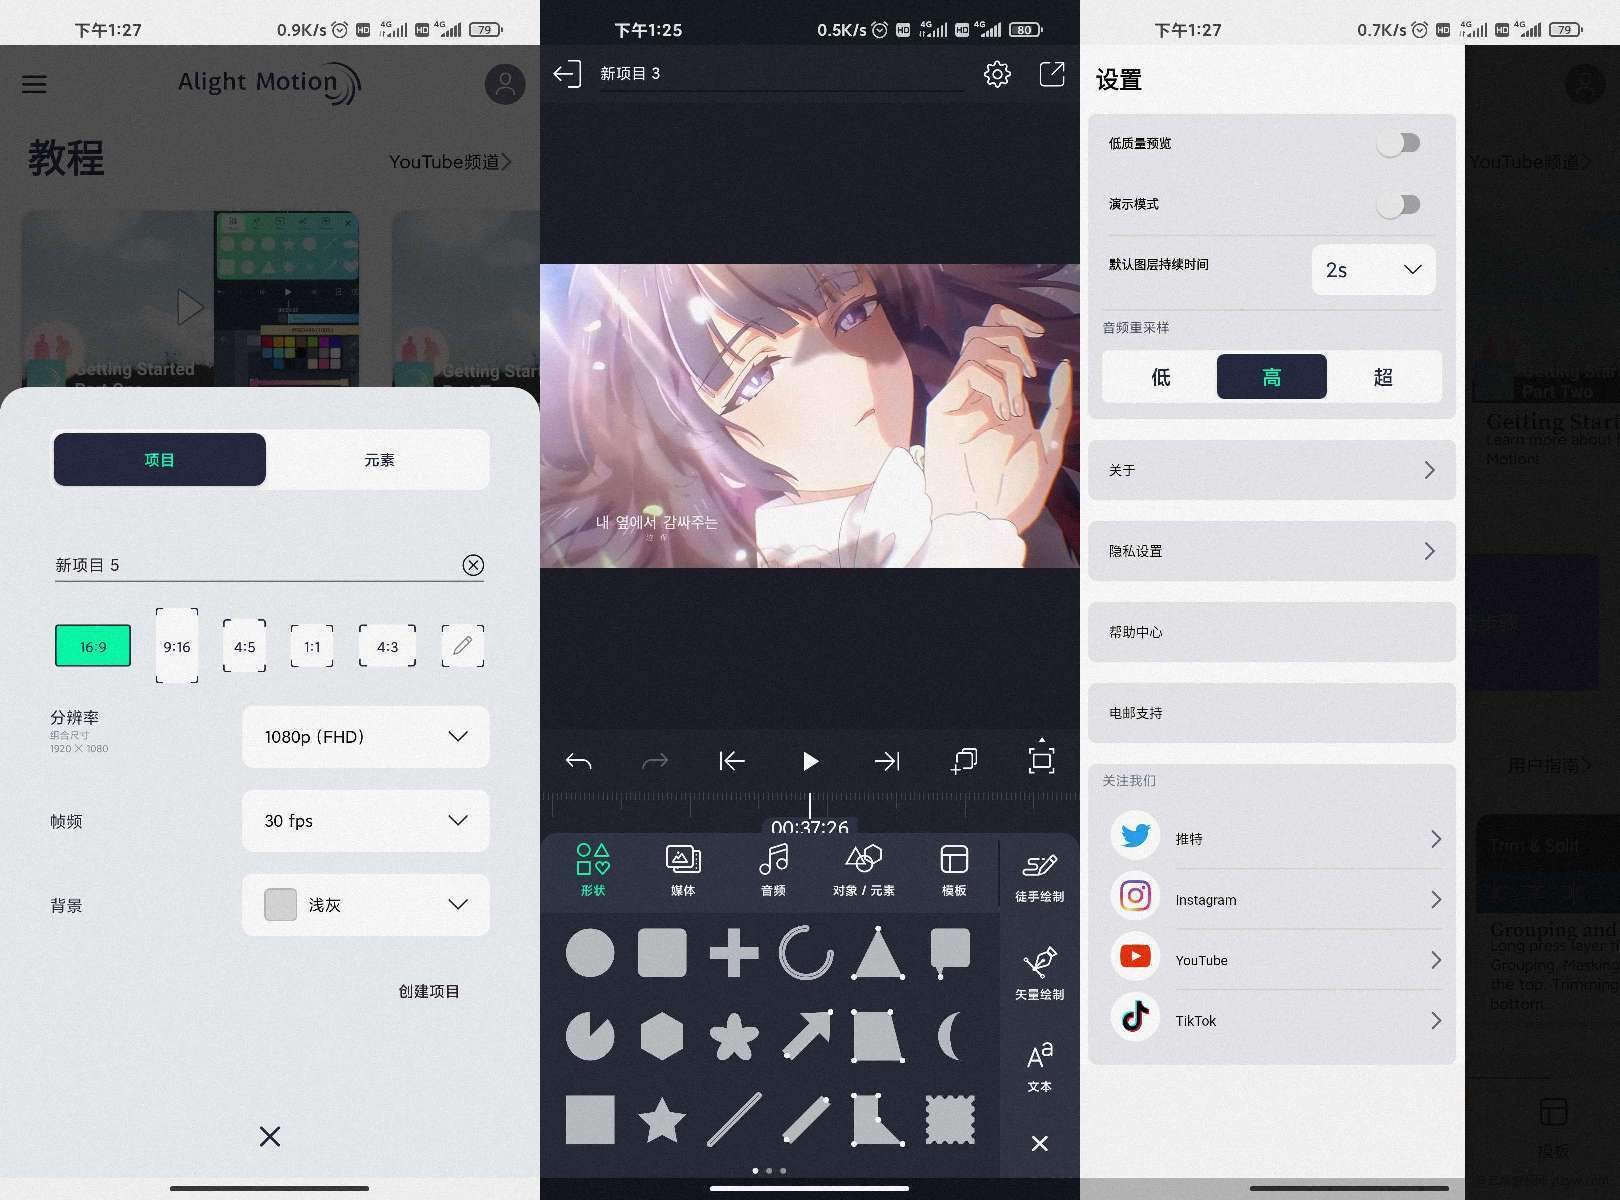Insert the pie wedge shape

coord(590,1036)
